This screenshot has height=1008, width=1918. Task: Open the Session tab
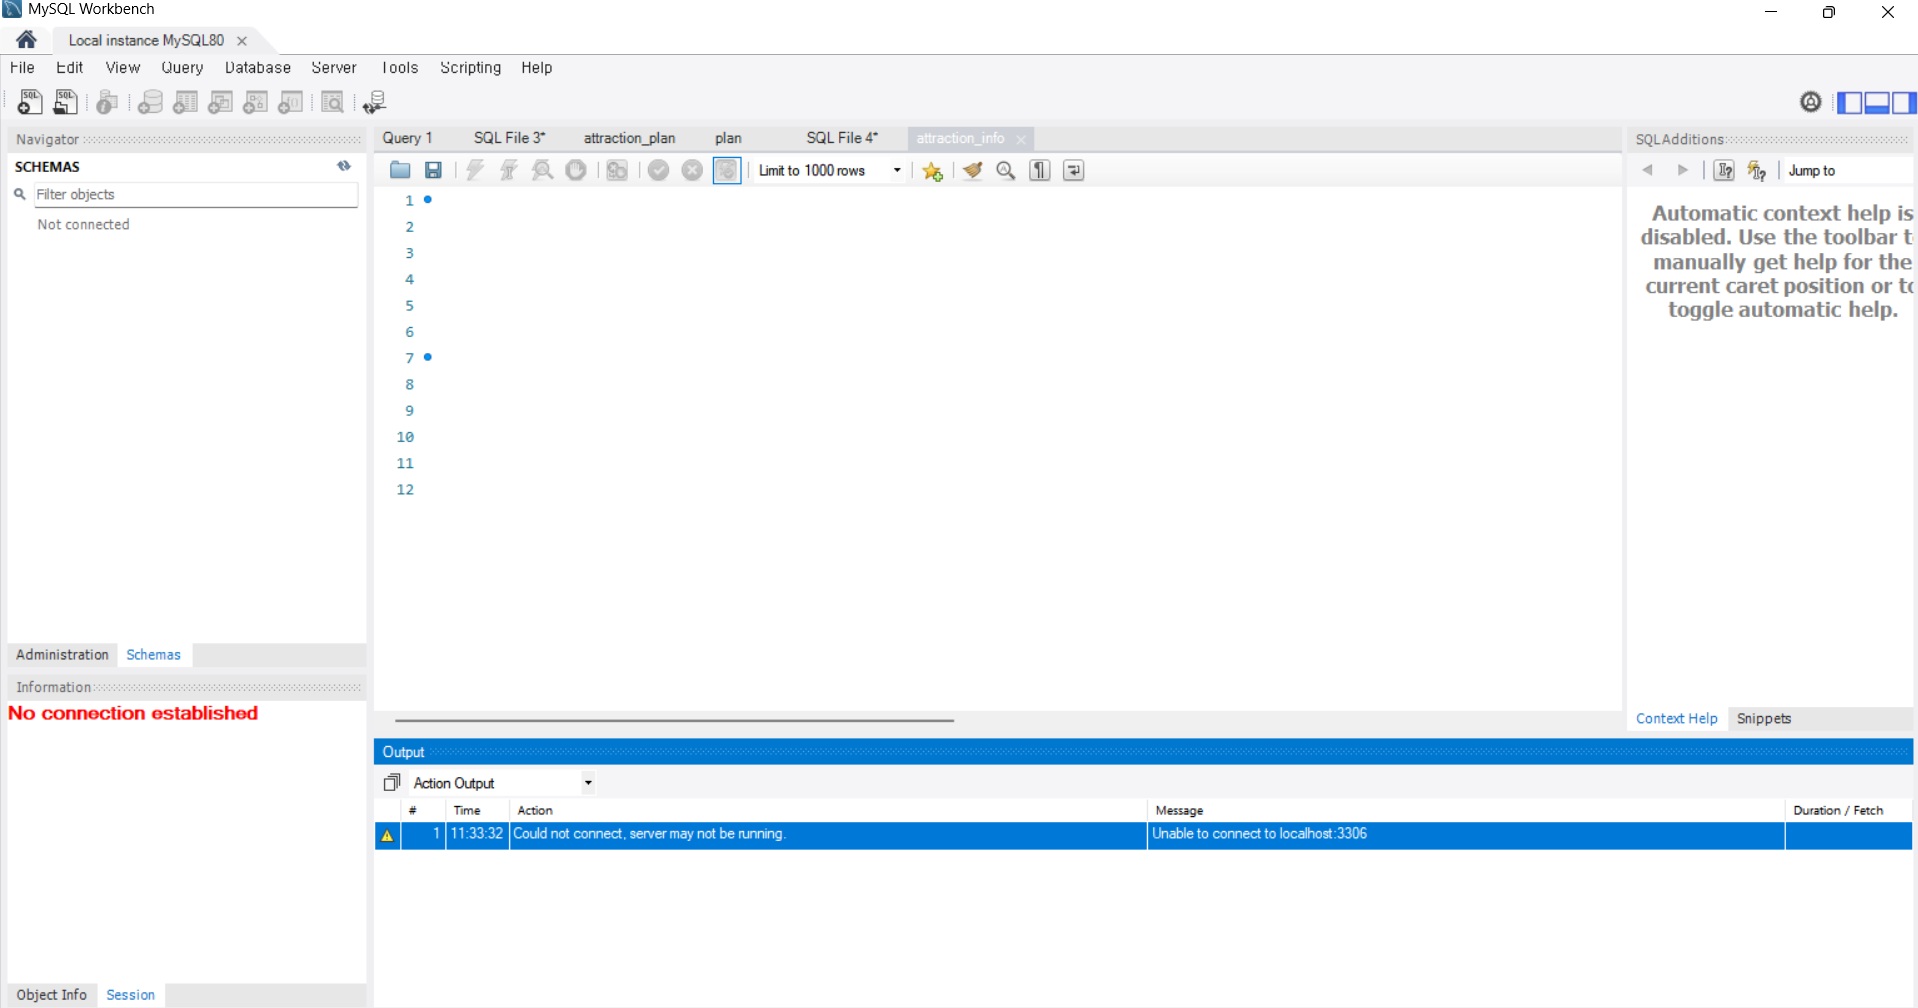[130, 995]
